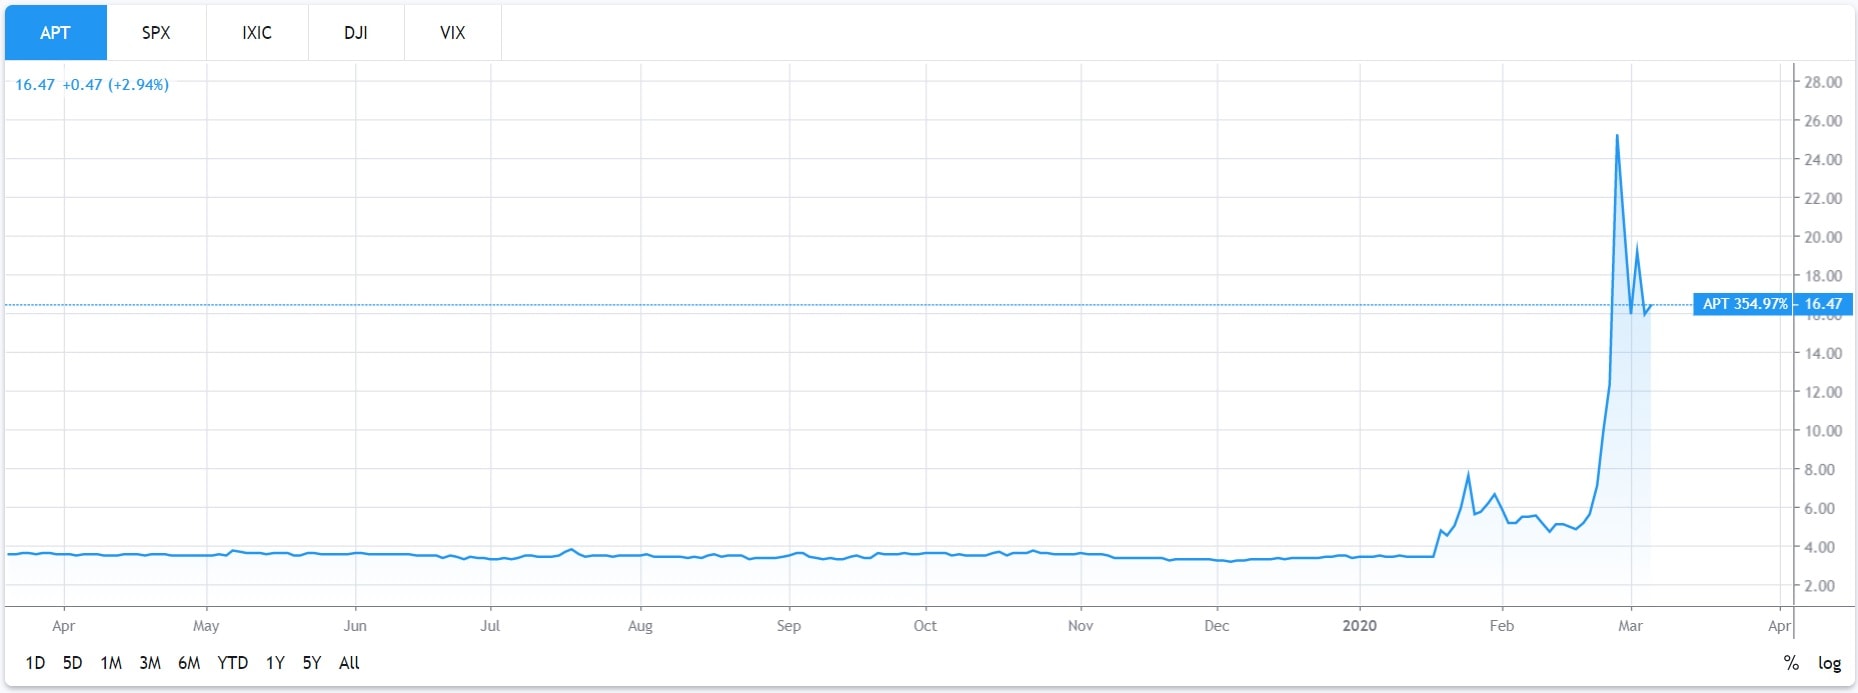Click the peak of the price spike
This screenshot has width=1858, height=693.
coord(1617,136)
